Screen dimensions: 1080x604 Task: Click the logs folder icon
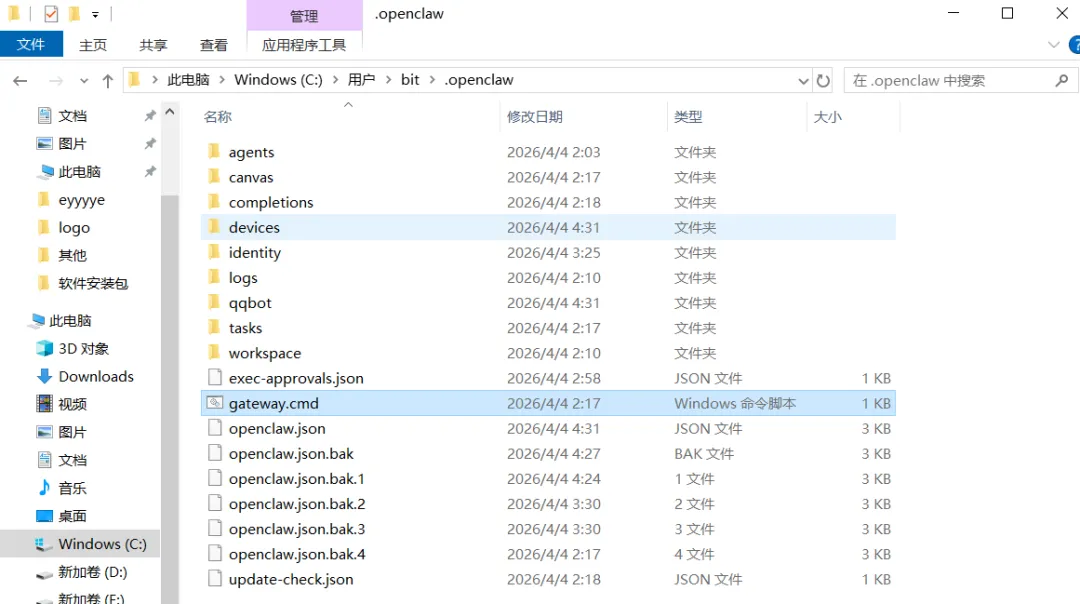214,278
